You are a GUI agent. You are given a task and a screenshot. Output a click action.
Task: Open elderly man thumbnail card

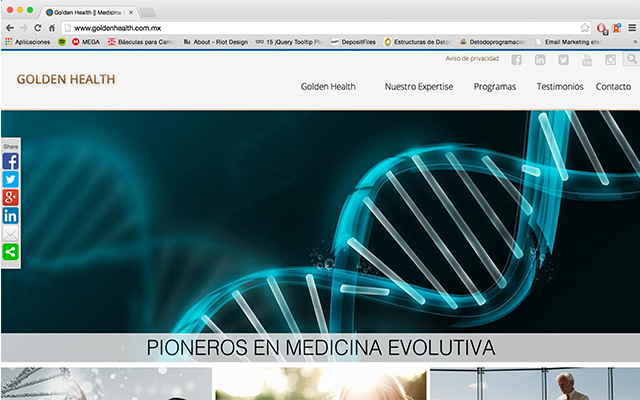coord(535,384)
